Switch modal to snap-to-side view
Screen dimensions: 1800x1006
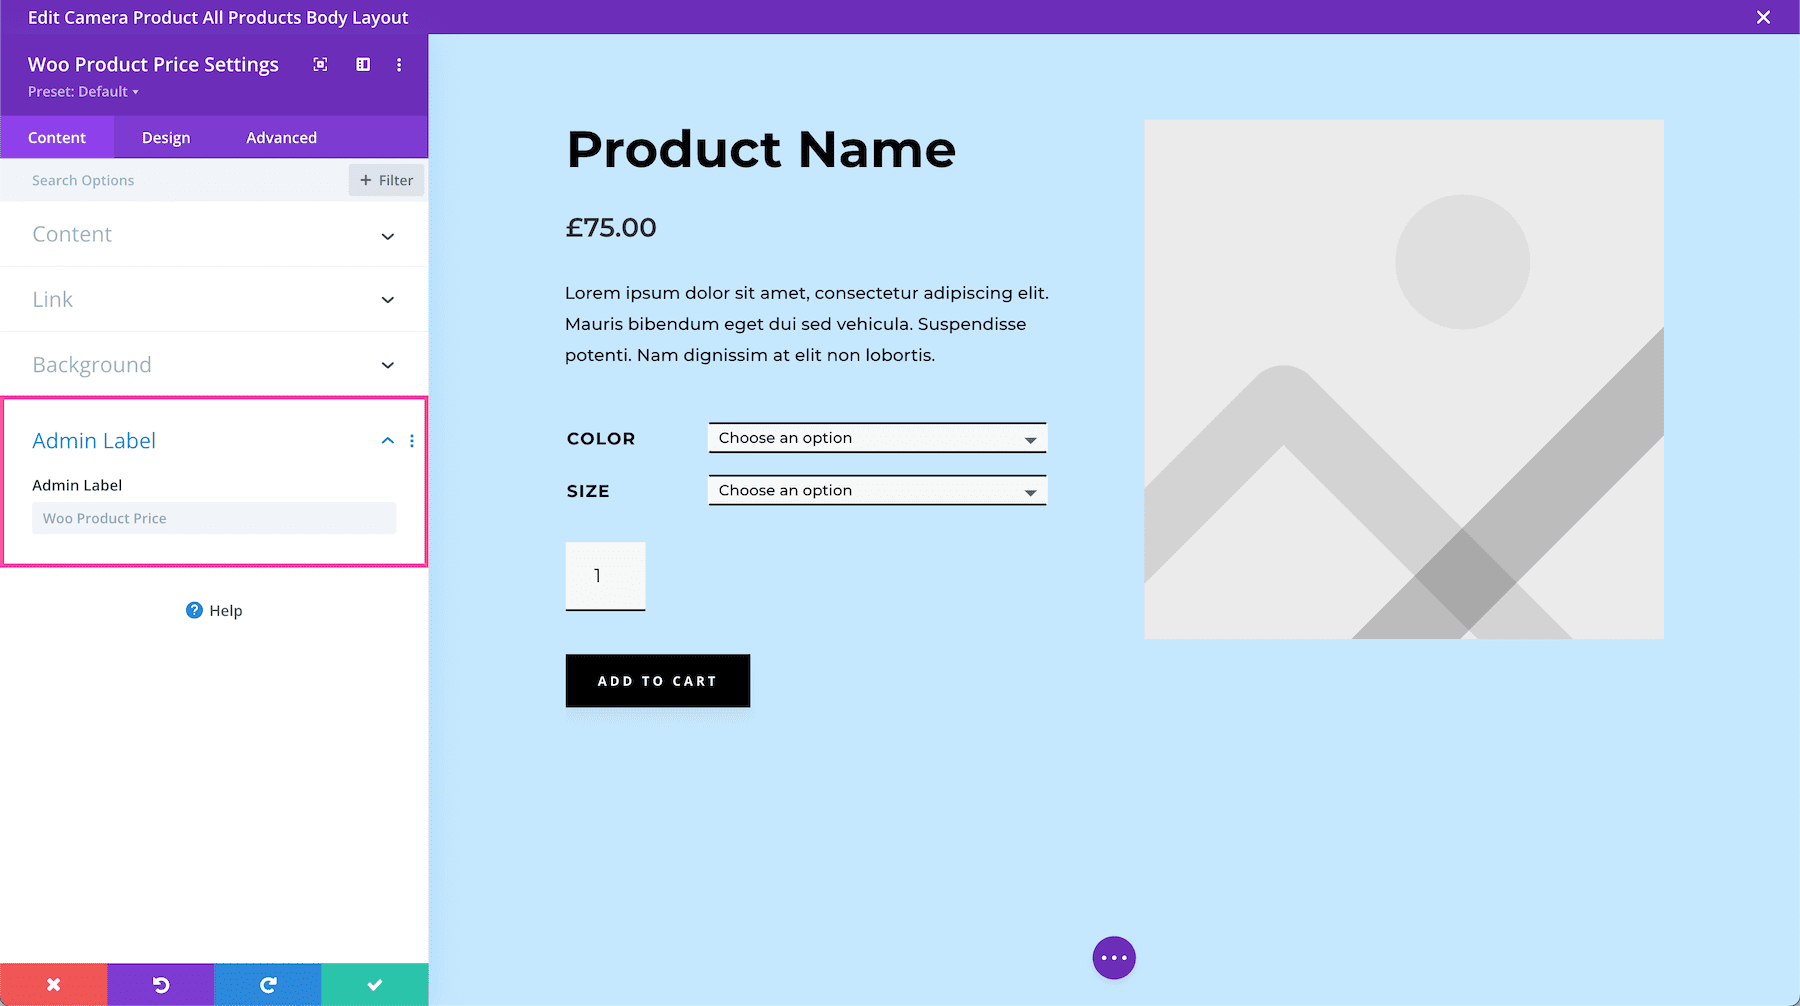point(362,64)
